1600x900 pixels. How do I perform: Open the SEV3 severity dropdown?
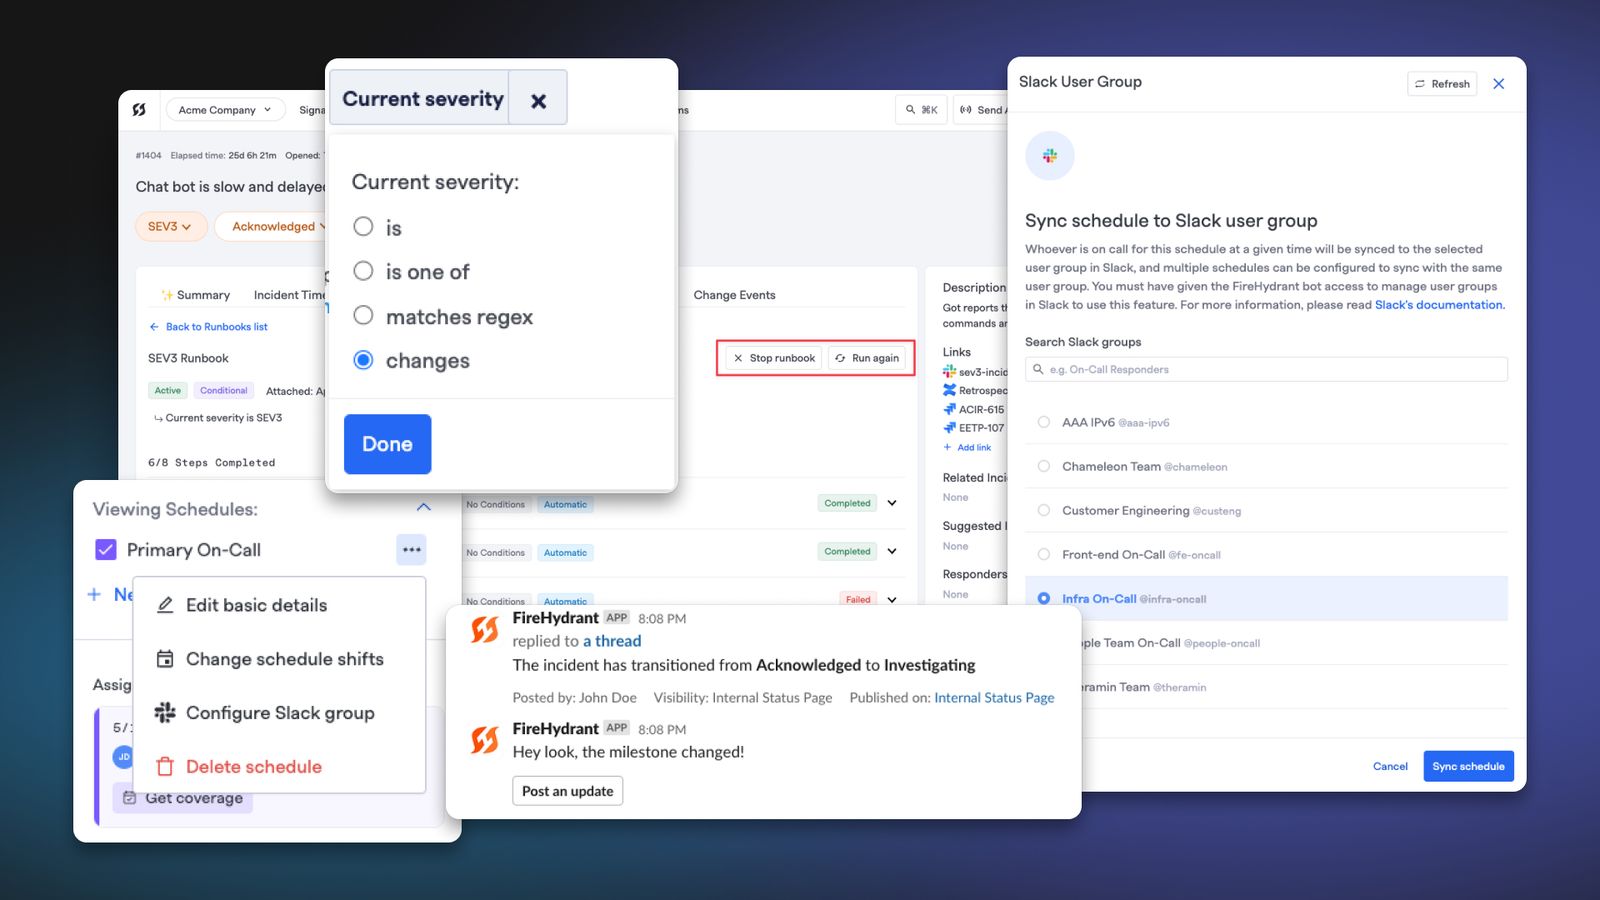(170, 226)
